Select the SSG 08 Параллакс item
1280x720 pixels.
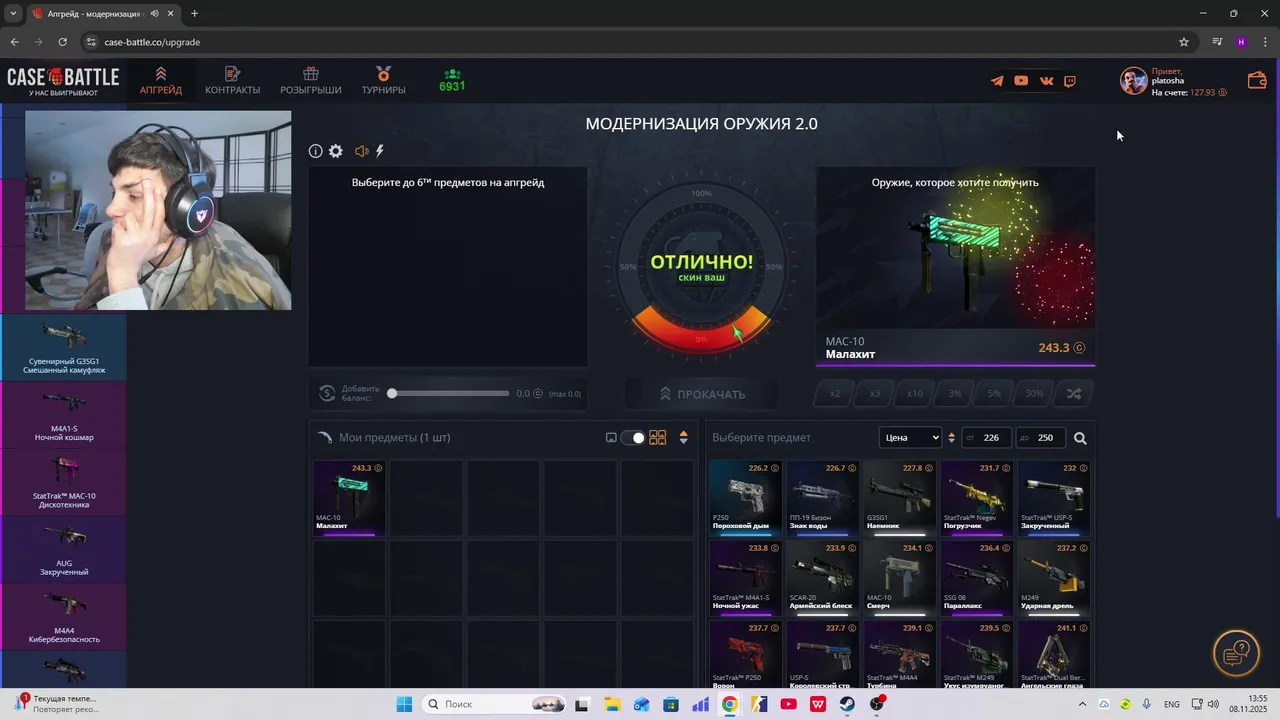[976, 578]
